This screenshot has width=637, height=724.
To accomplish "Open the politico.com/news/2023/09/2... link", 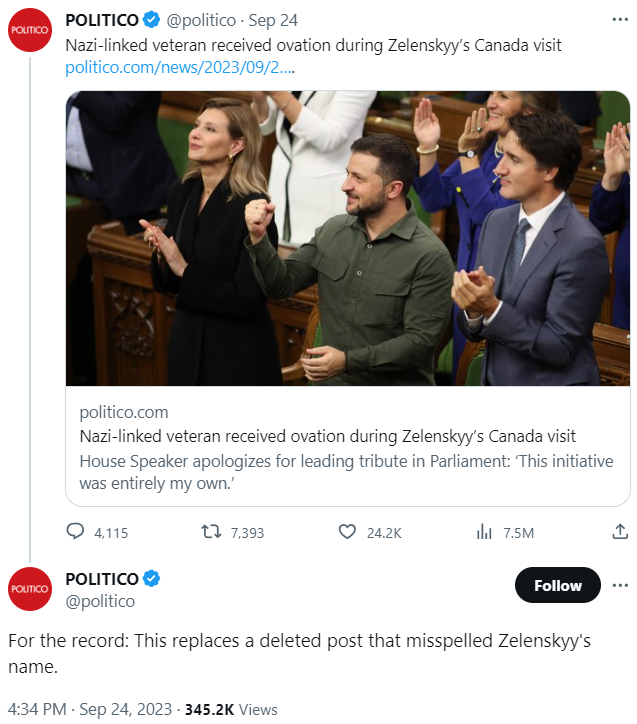I will [179, 68].
